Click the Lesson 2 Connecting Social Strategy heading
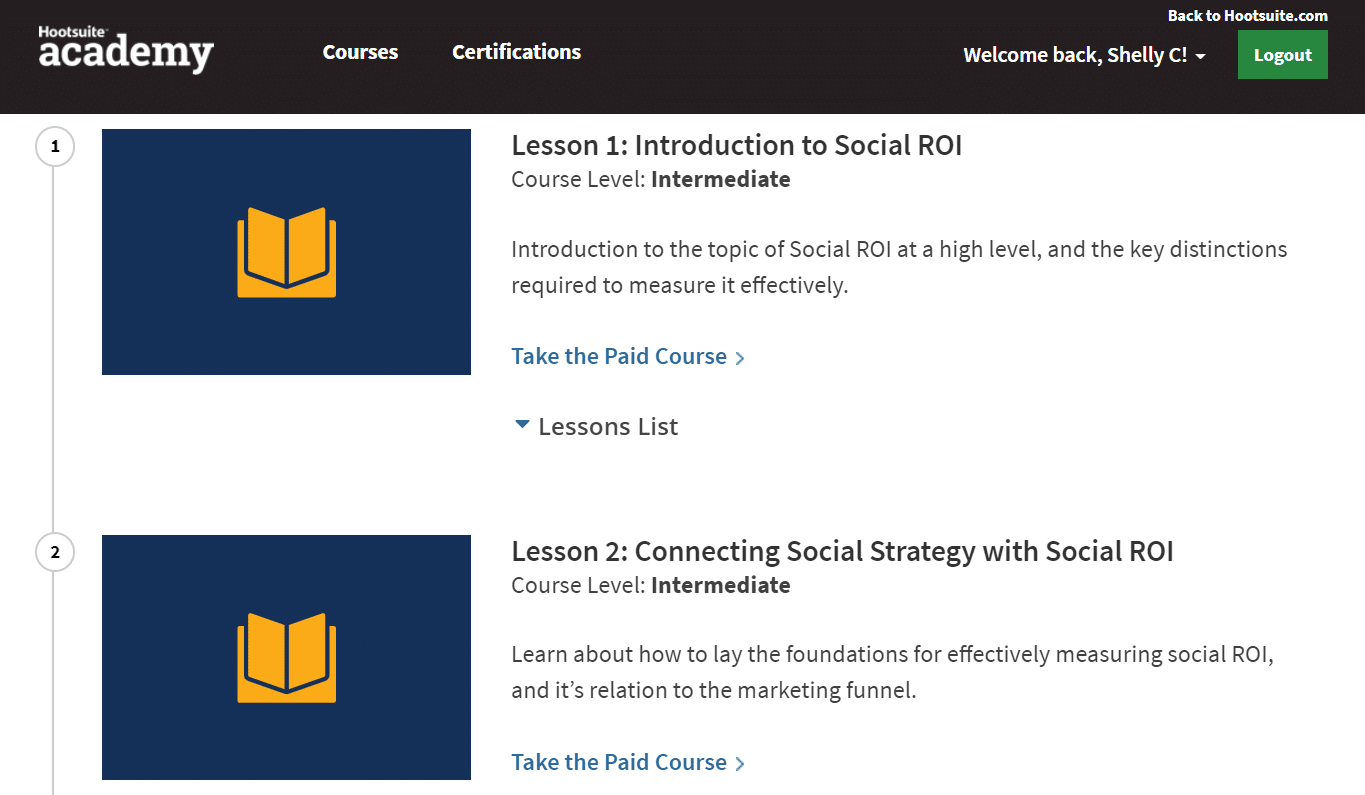The width and height of the screenshot is (1365, 795). tap(841, 551)
